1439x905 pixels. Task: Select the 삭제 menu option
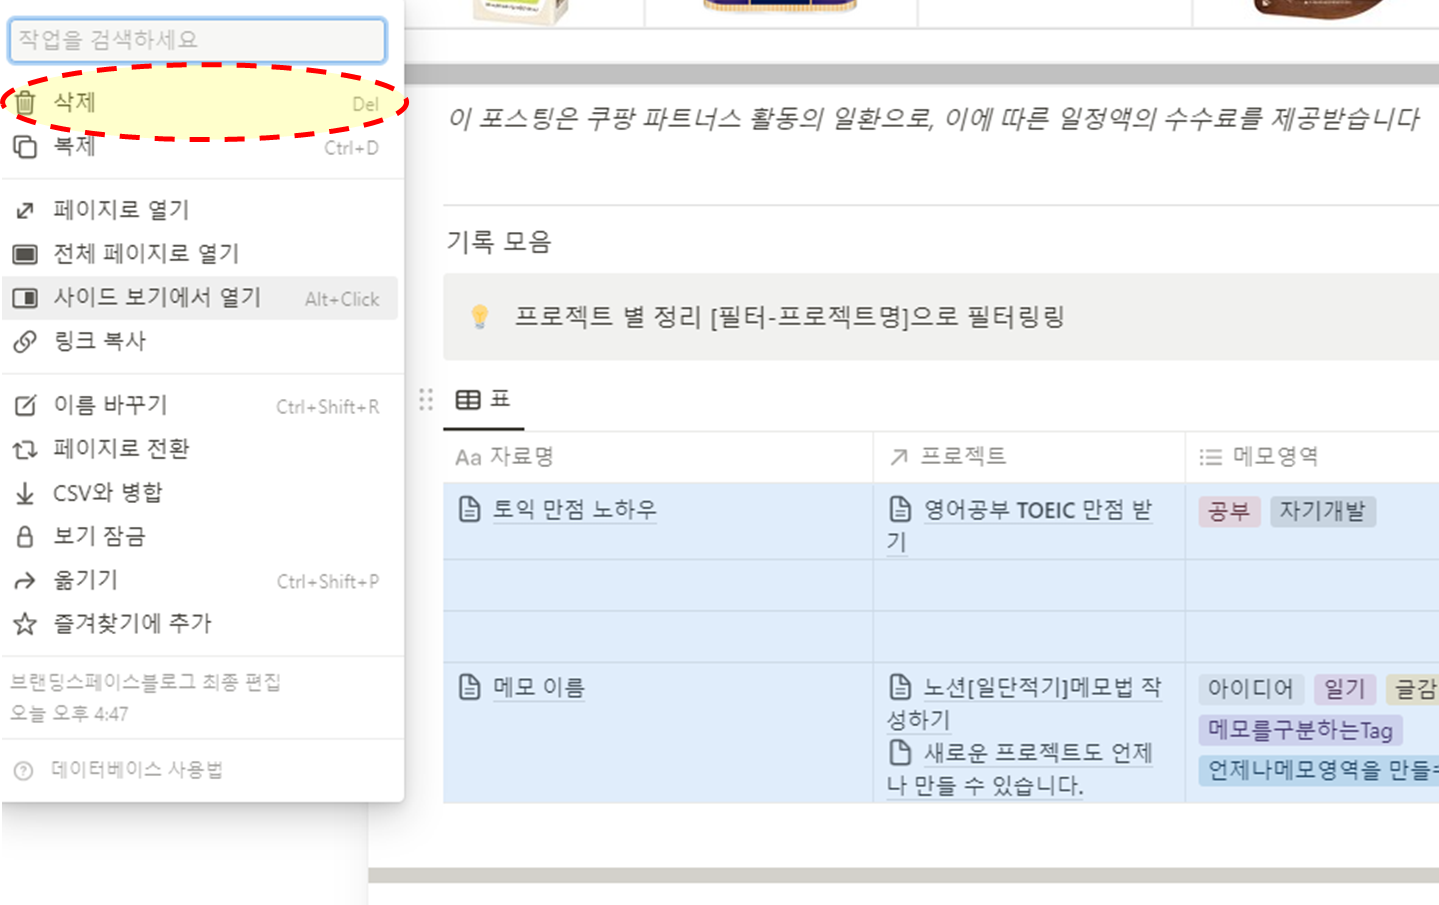click(200, 103)
